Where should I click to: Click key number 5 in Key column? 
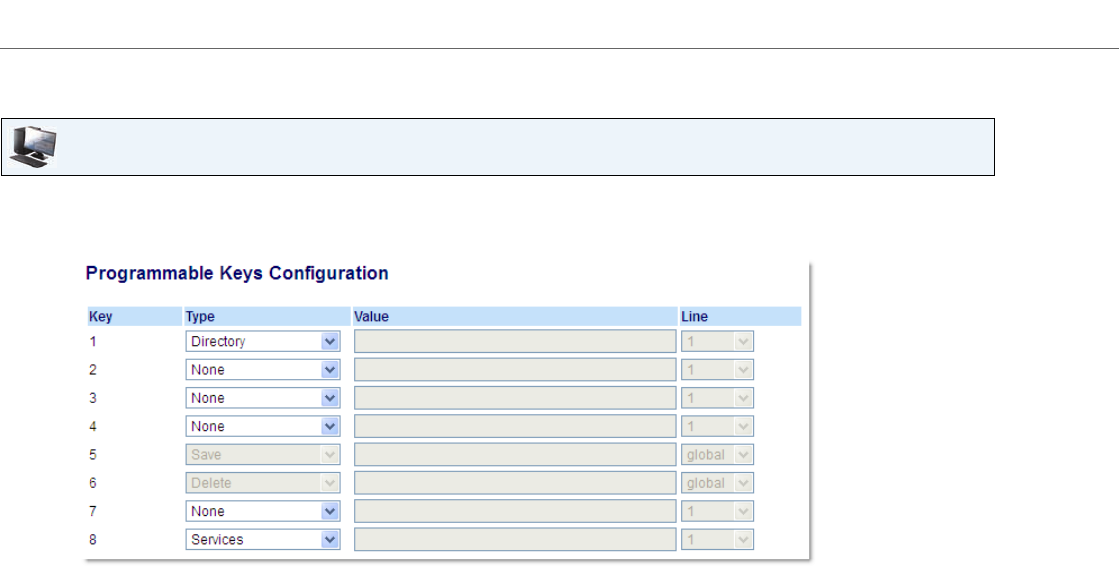coord(93,455)
